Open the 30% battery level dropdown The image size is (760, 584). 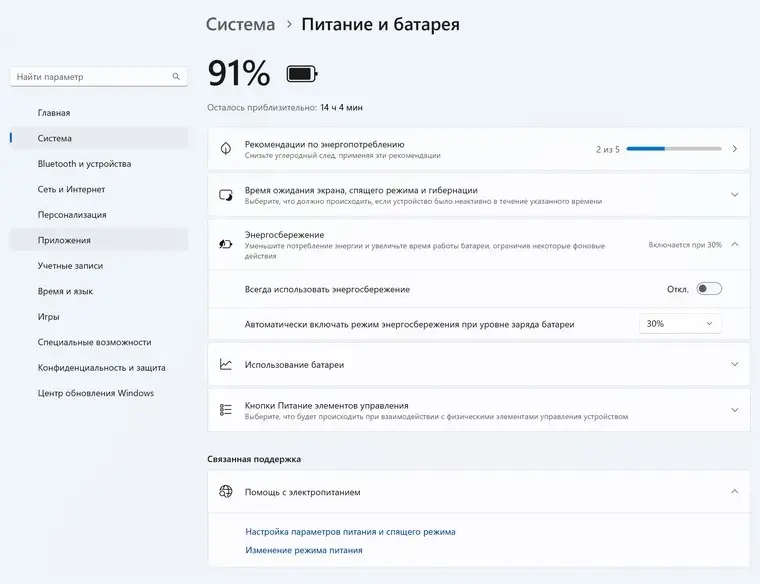click(680, 324)
